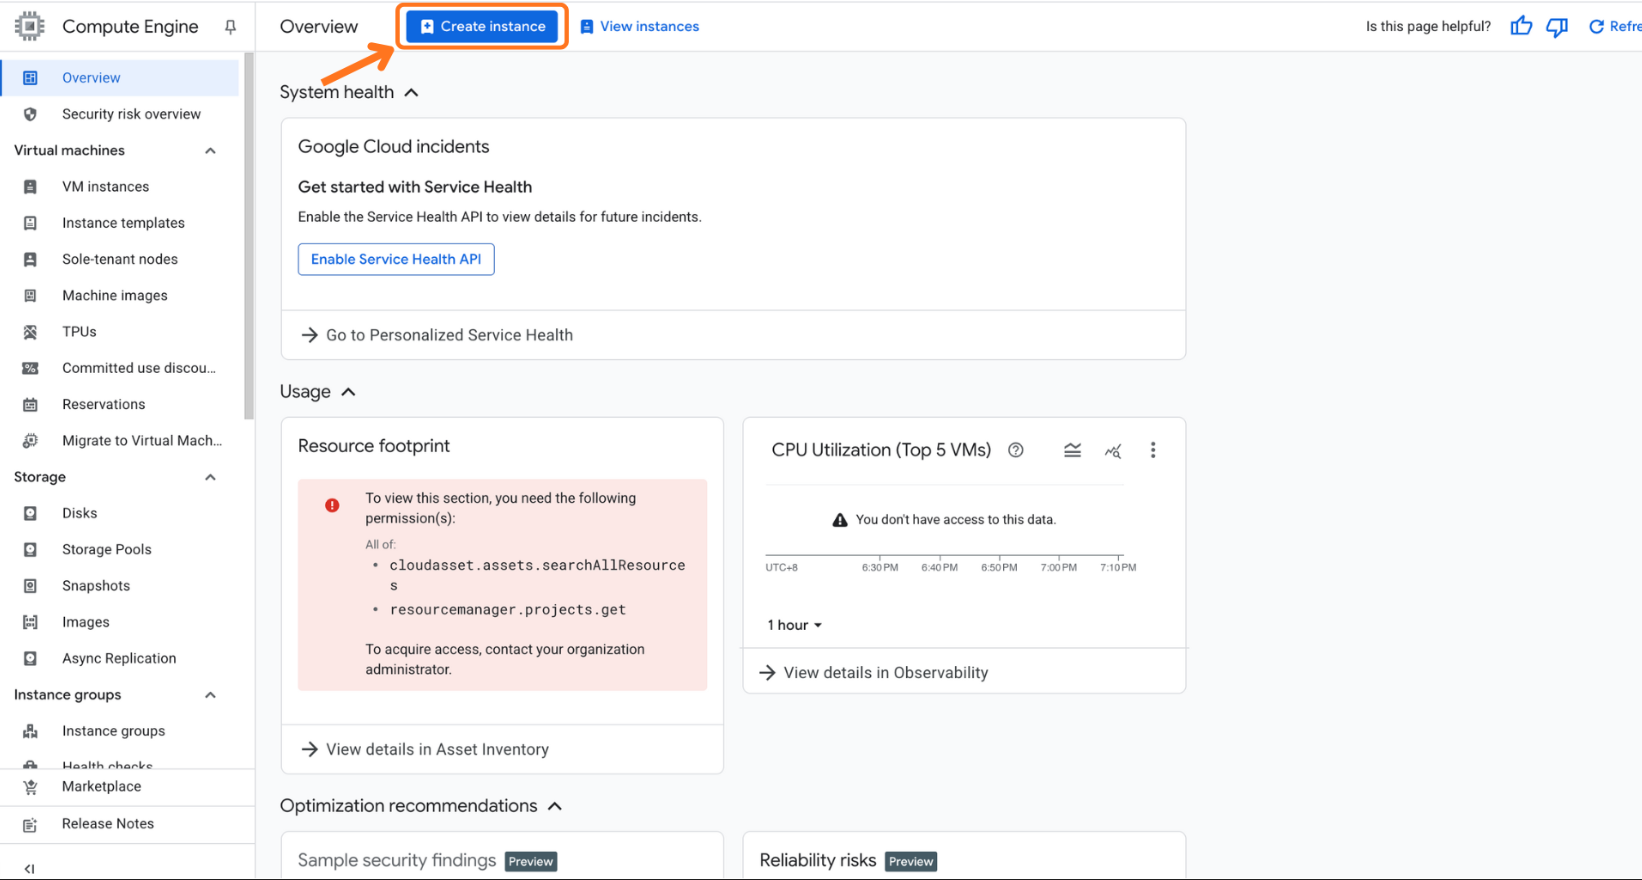Screen dimensions: 1642x880
Task: Click the Async Replication menu item
Action: coord(120,659)
